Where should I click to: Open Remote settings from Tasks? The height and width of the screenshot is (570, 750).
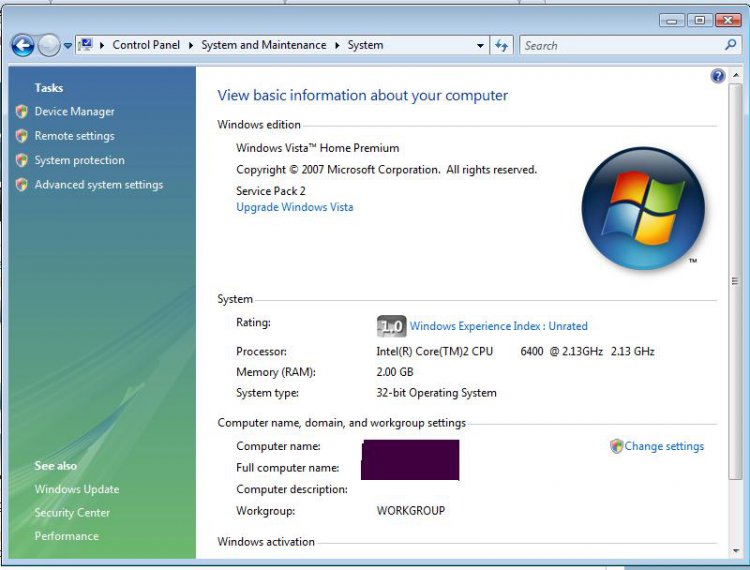[x=74, y=136]
